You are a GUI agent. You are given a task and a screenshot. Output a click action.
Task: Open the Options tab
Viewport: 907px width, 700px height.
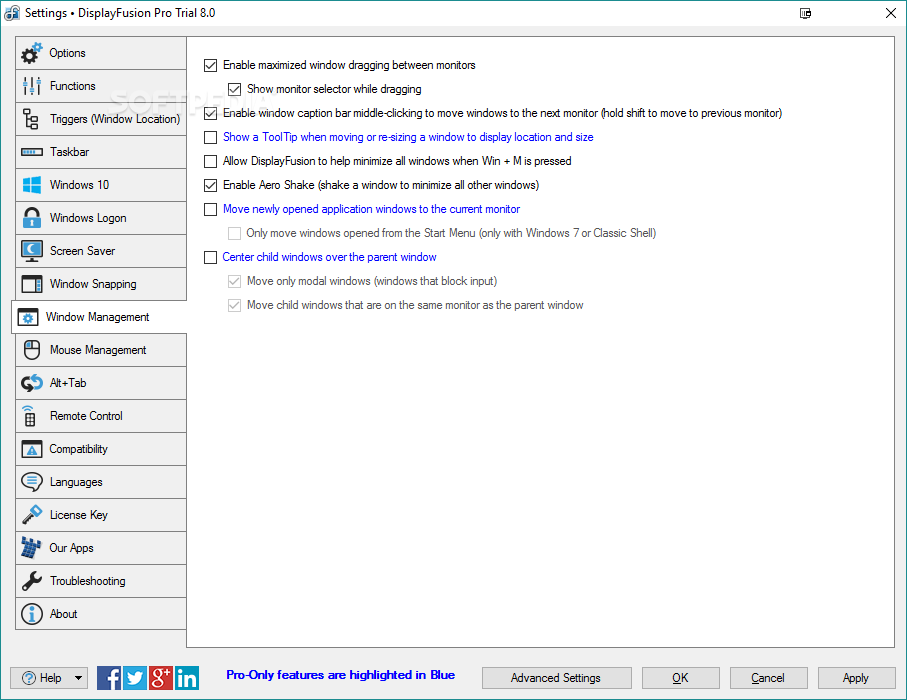(101, 53)
